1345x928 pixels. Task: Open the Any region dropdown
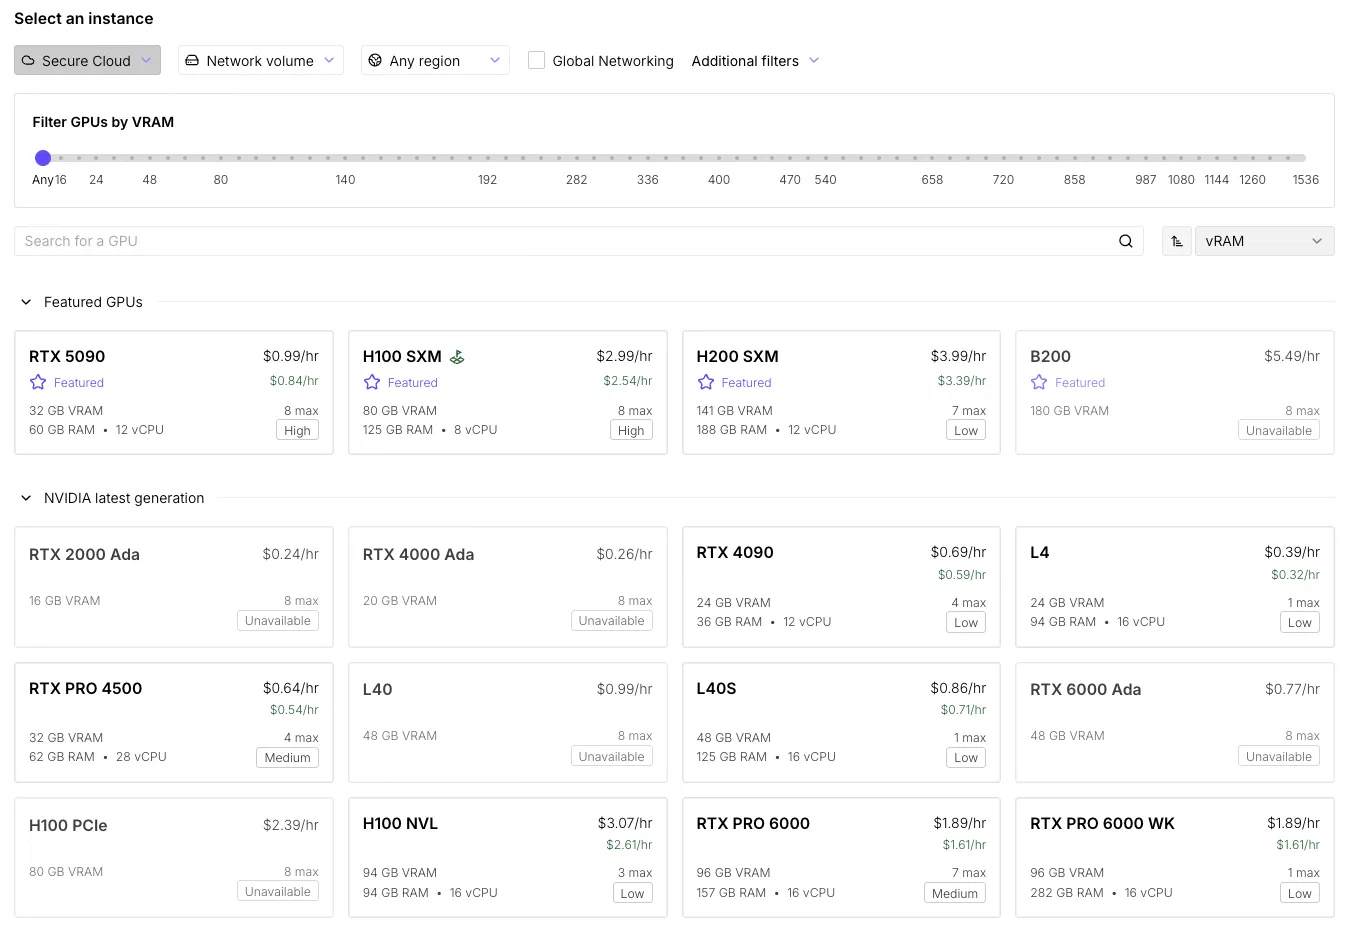click(x=435, y=60)
